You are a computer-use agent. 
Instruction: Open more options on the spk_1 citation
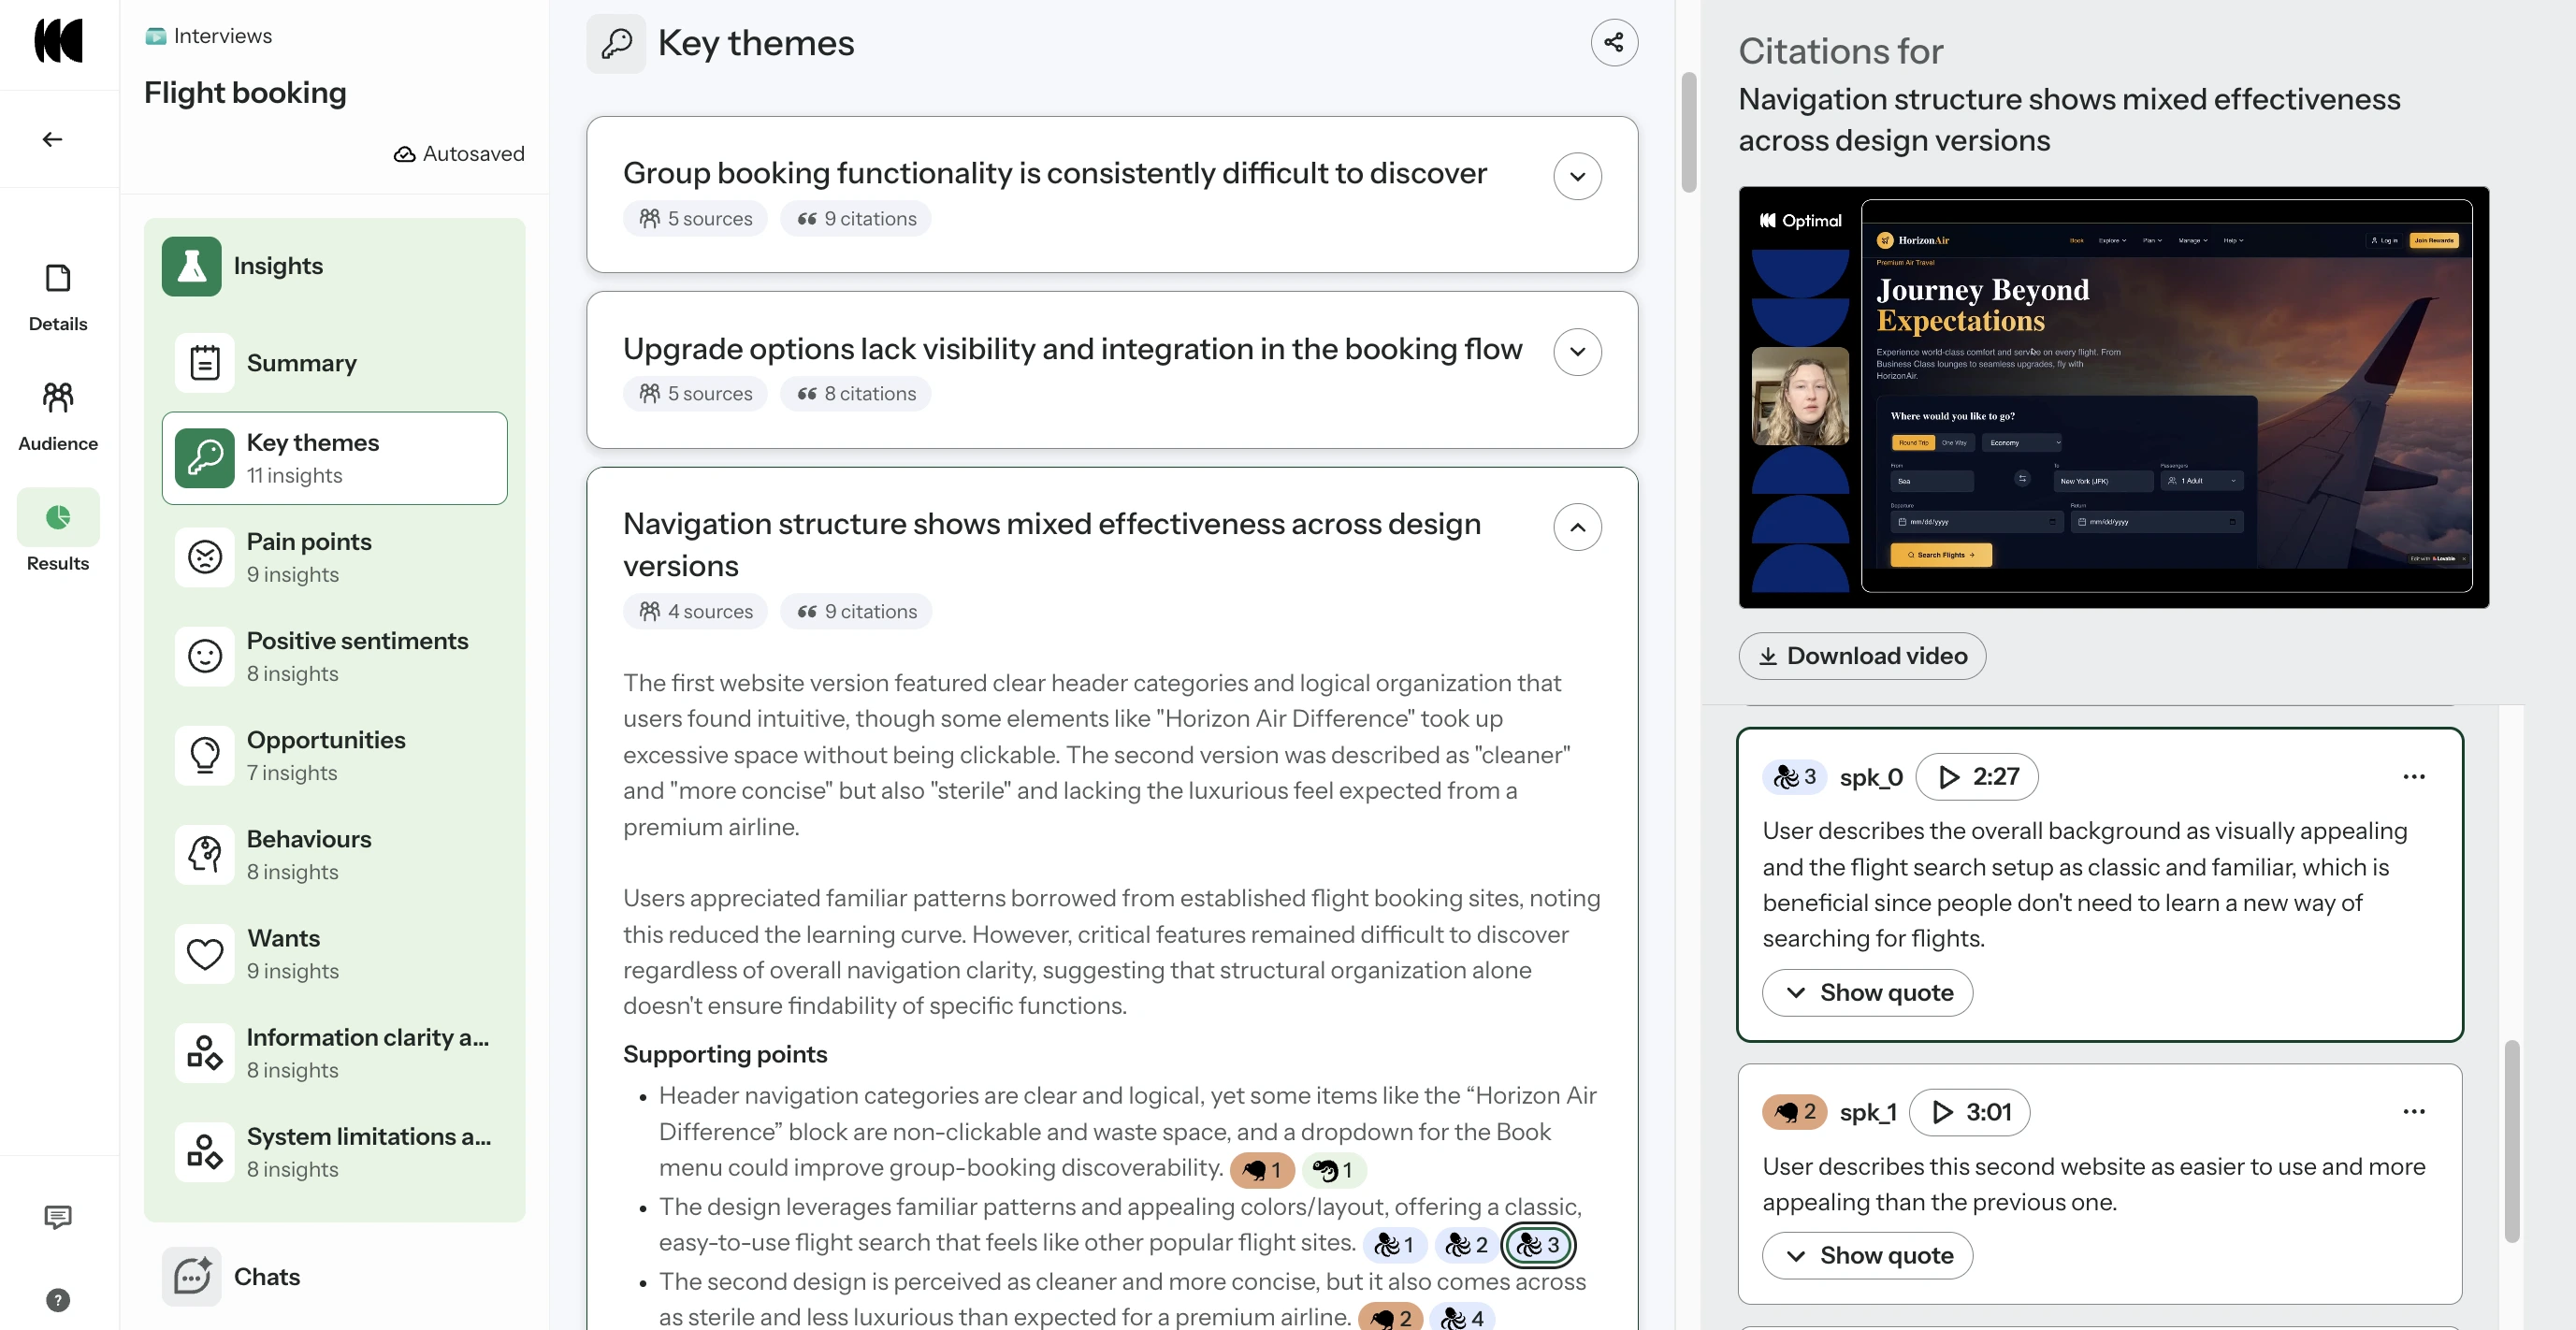click(2413, 1112)
